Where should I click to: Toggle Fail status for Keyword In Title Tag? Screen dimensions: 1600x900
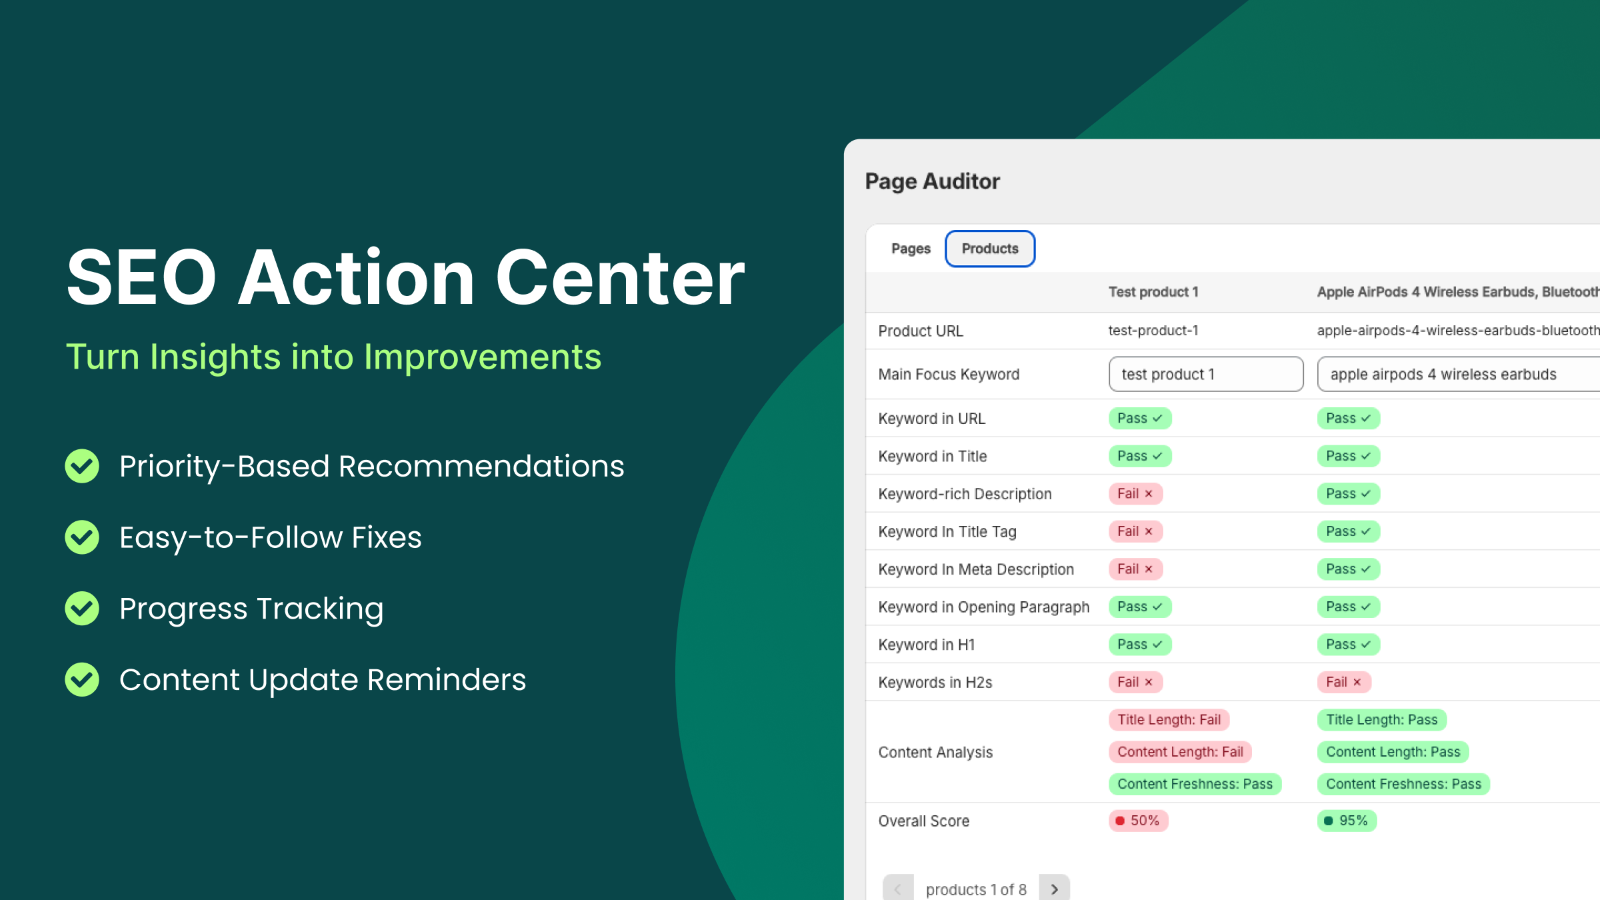click(1134, 531)
